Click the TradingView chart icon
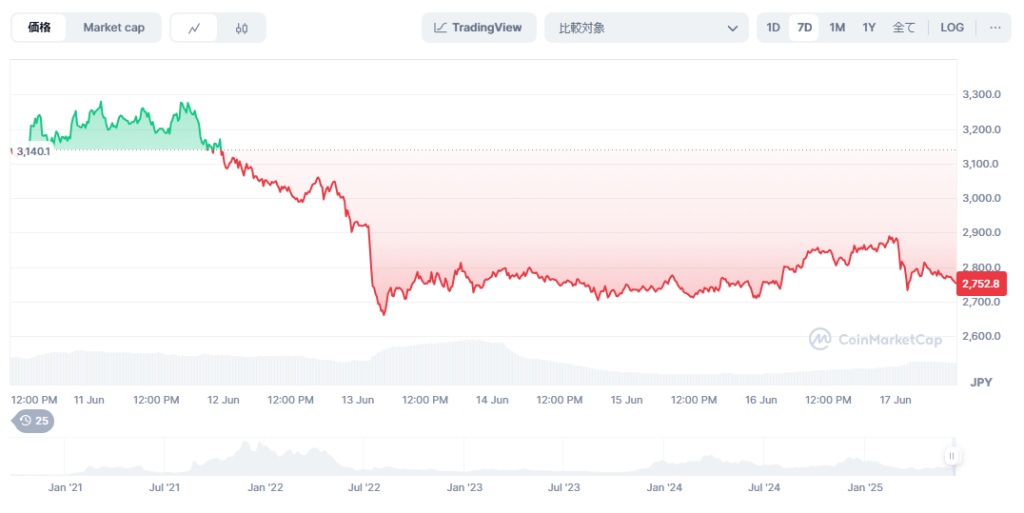 pyautogui.click(x=440, y=28)
